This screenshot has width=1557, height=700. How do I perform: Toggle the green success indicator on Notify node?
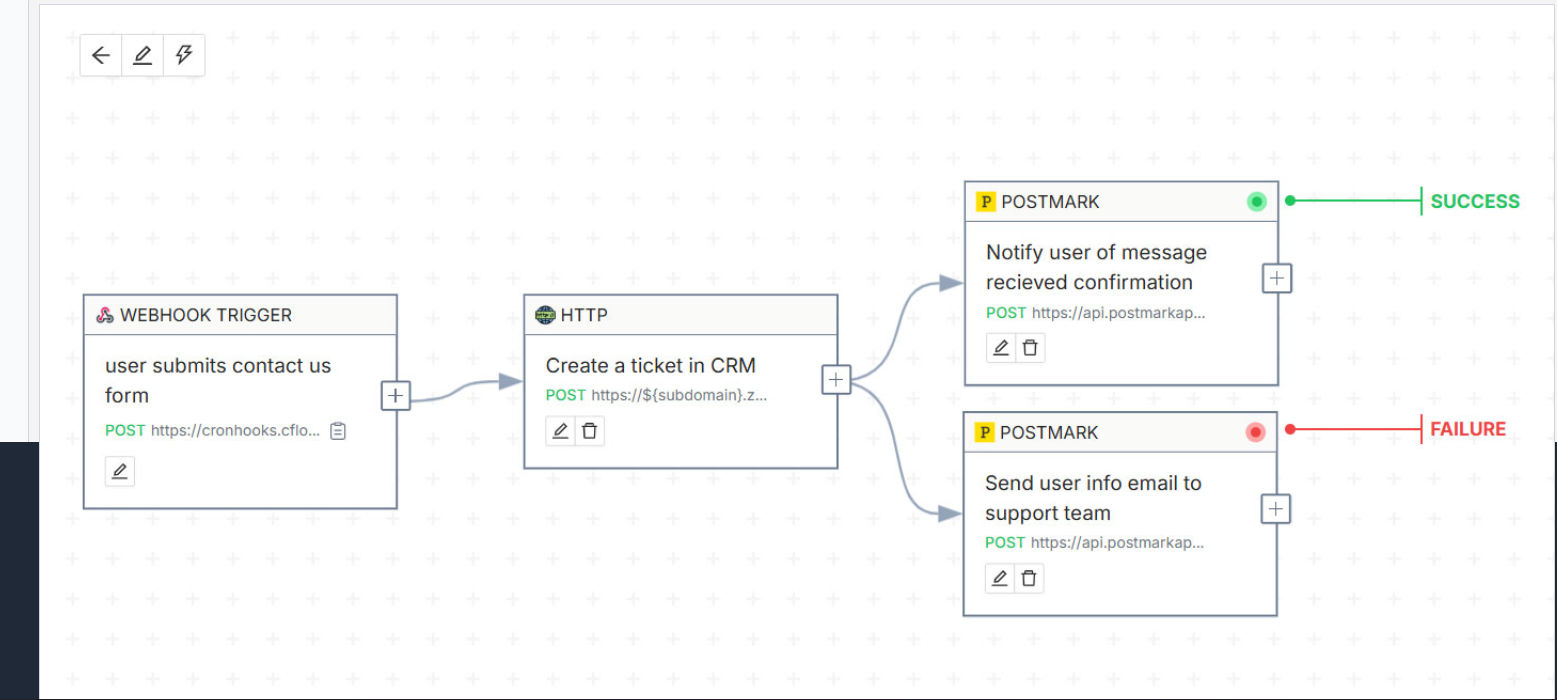(1257, 201)
